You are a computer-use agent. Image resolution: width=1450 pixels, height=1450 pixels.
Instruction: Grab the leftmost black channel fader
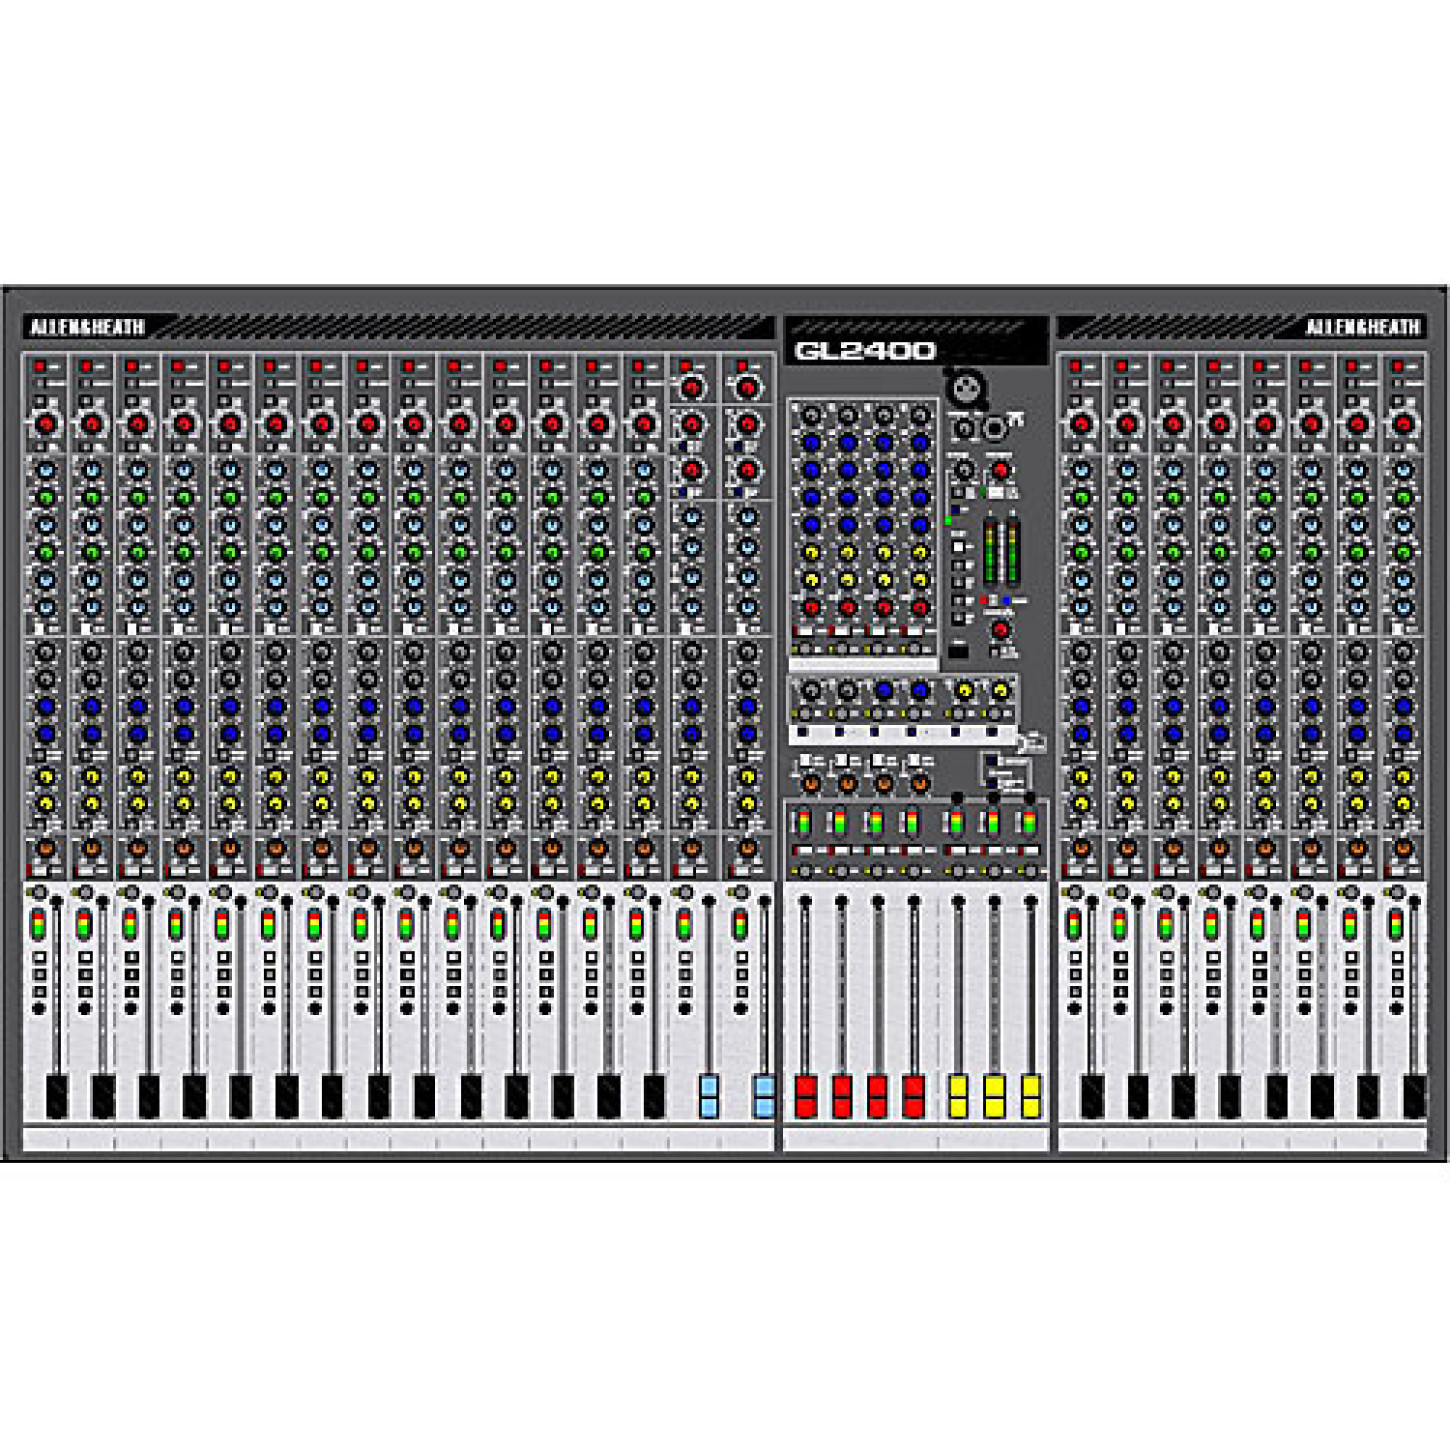click(x=57, y=1096)
